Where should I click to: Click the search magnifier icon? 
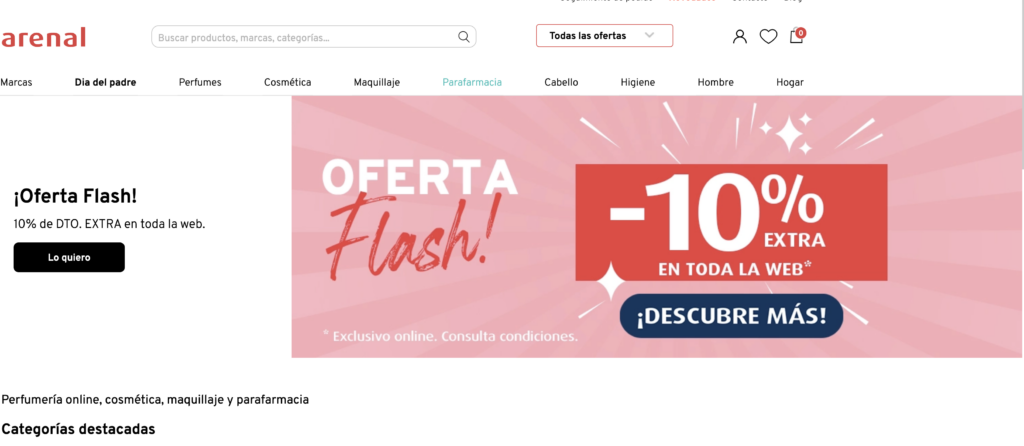[x=464, y=37]
